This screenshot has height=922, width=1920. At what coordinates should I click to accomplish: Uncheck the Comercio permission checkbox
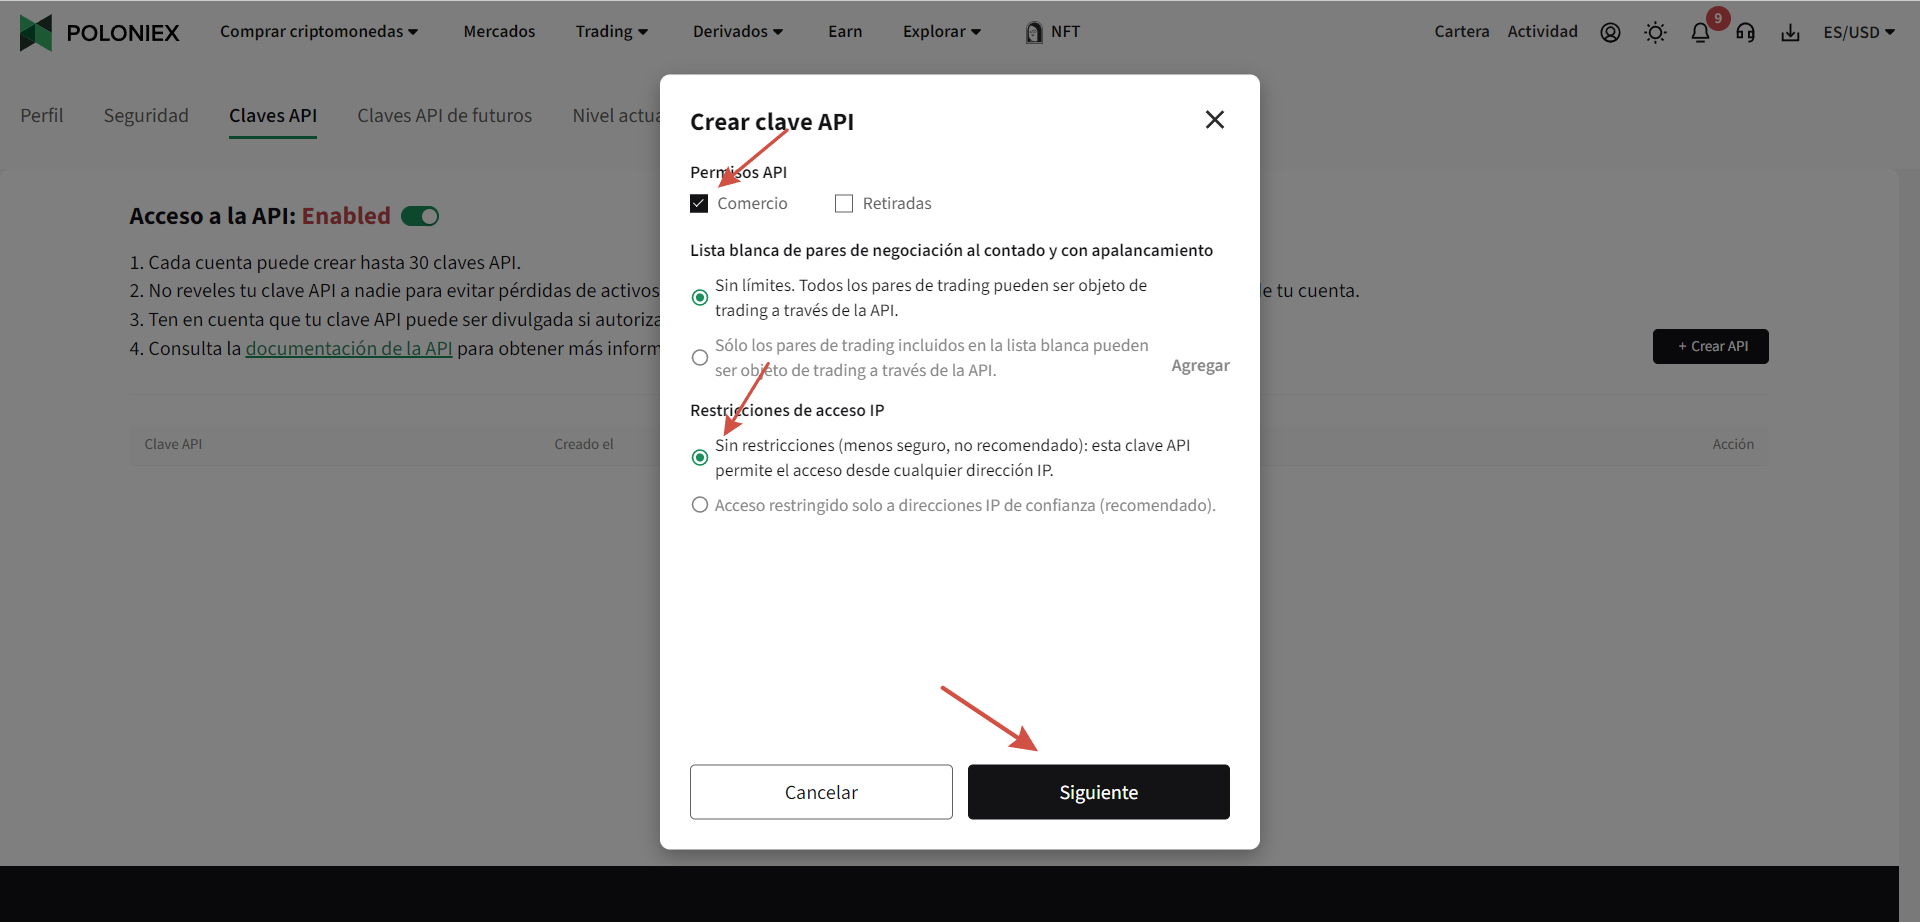[699, 204]
